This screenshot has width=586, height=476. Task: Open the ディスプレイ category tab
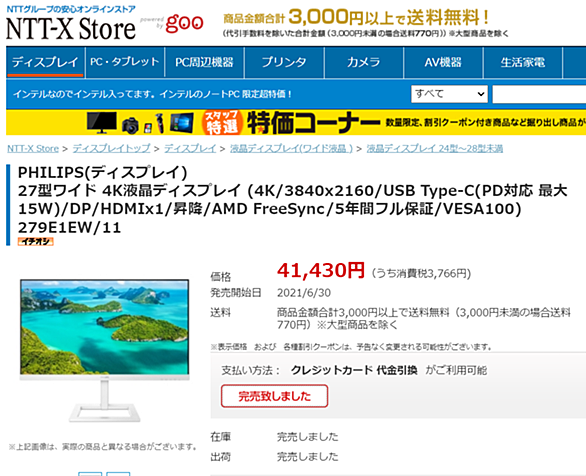click(x=45, y=62)
